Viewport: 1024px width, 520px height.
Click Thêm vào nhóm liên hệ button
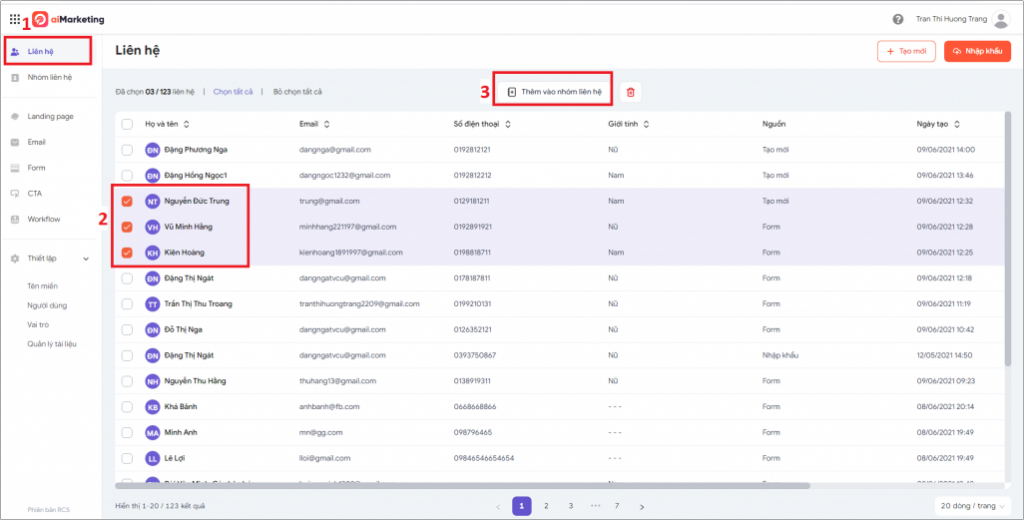[554, 92]
